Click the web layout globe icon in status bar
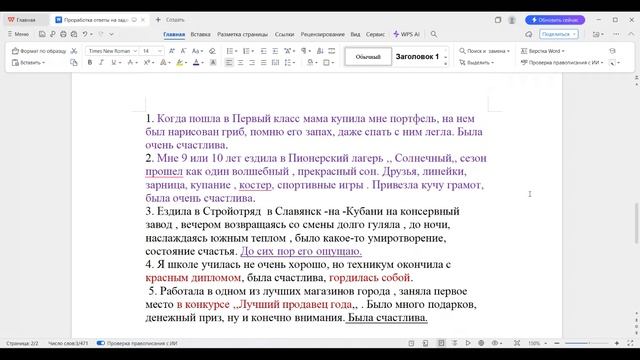The image size is (640, 360). tap(481, 343)
